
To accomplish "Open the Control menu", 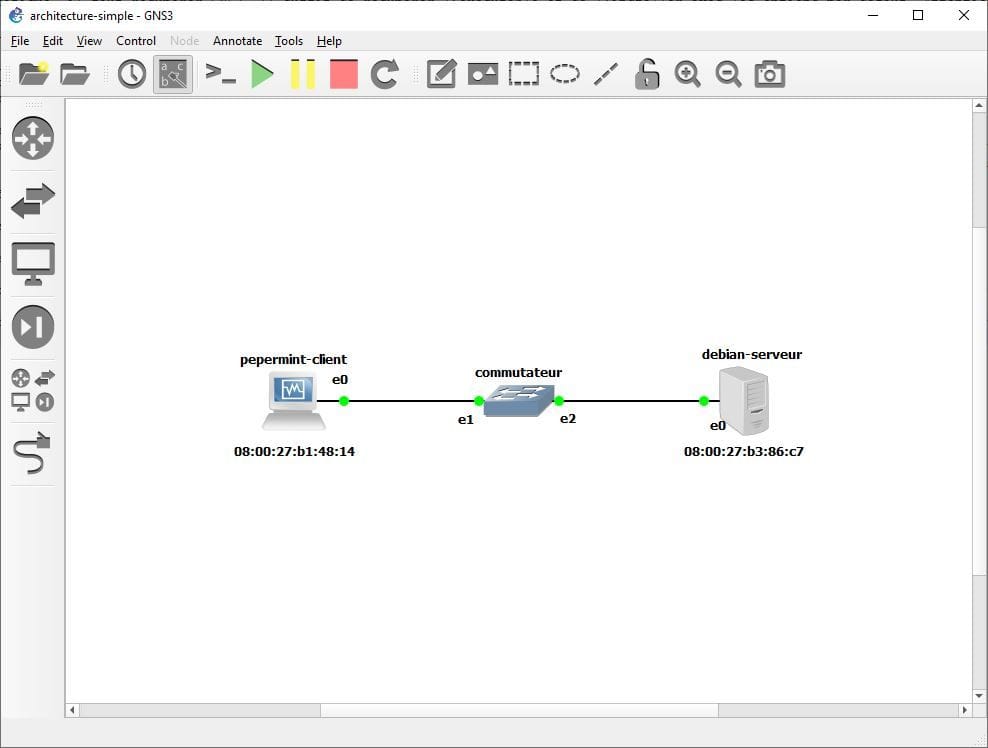I will pos(136,41).
